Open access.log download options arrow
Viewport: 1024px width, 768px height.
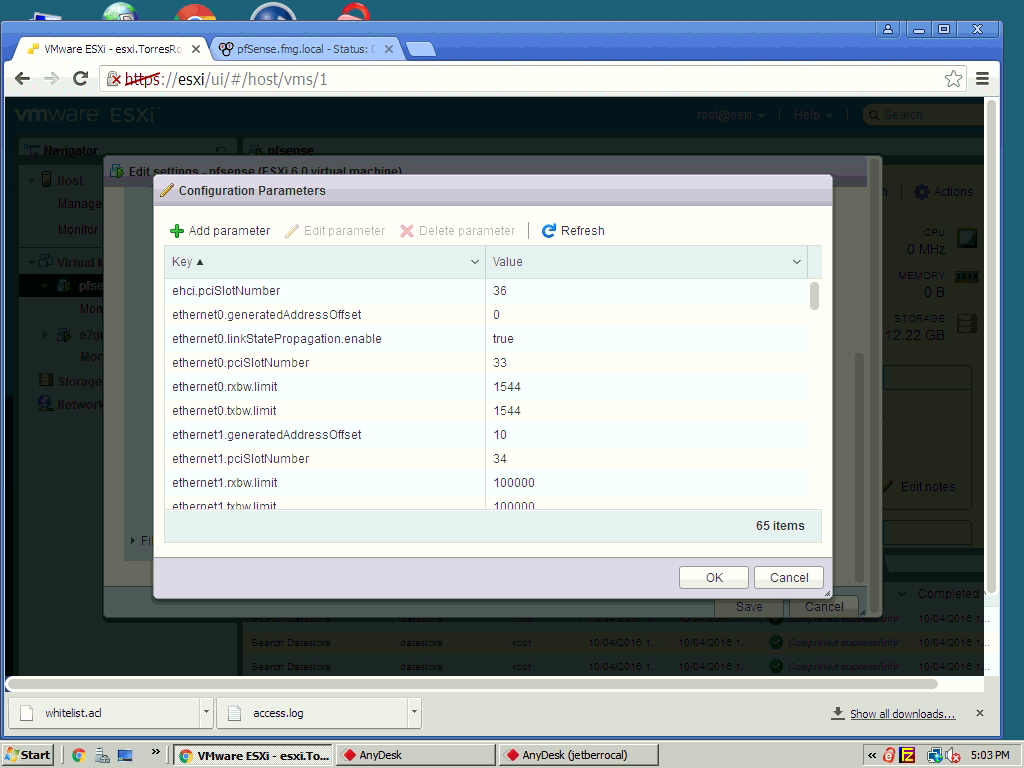click(414, 712)
